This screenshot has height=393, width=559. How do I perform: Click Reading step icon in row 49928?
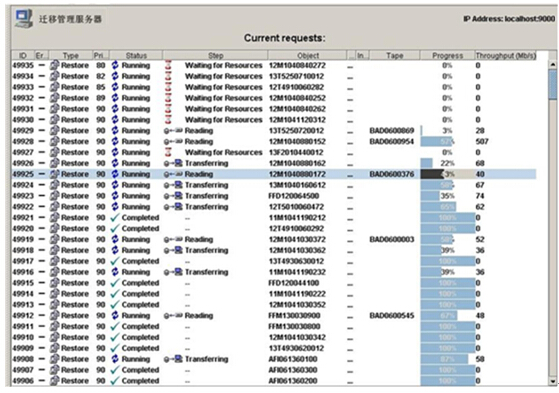[173, 142]
